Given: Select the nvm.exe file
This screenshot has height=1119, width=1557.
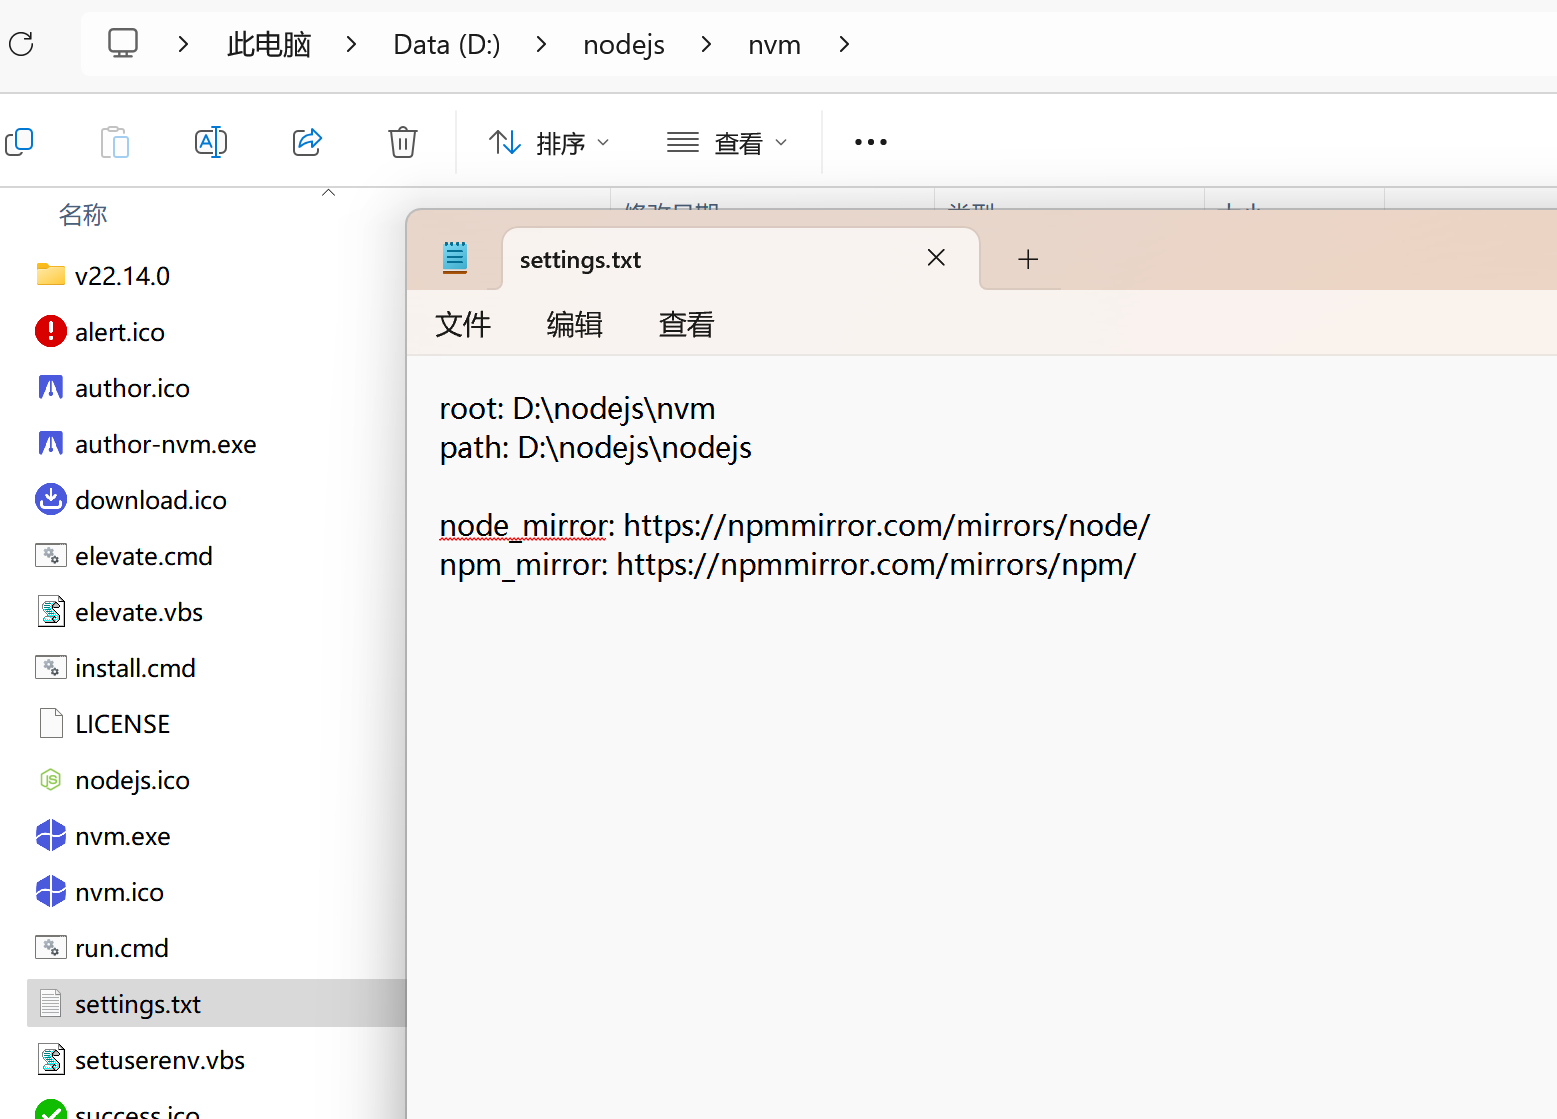Looking at the screenshot, I should tap(122, 836).
